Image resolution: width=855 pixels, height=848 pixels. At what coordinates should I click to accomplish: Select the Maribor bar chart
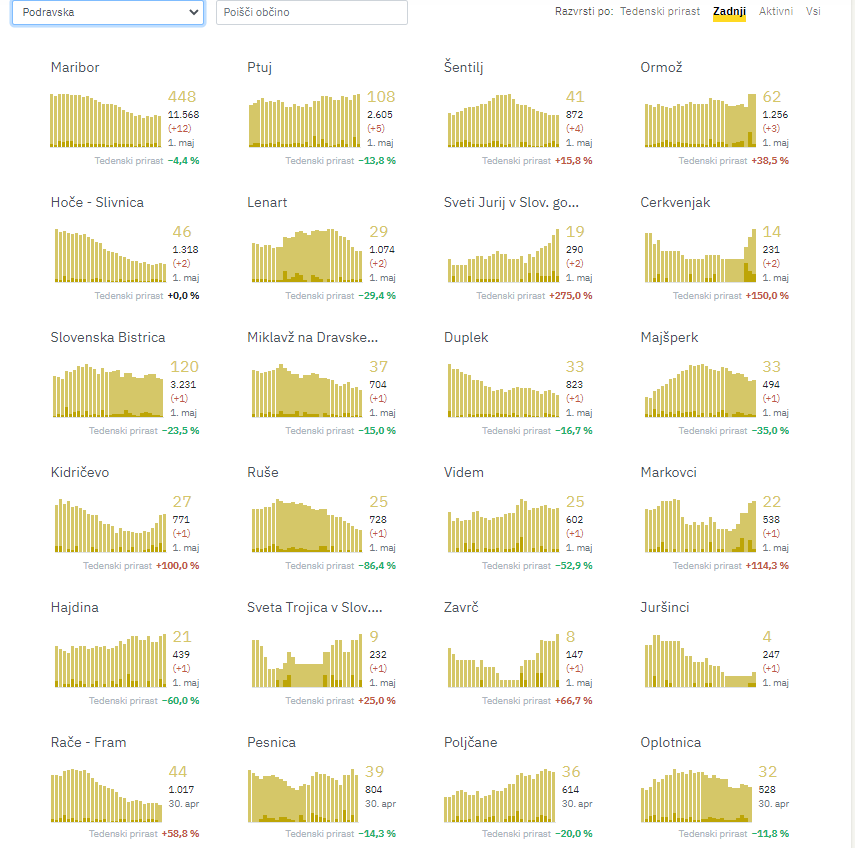(106, 121)
